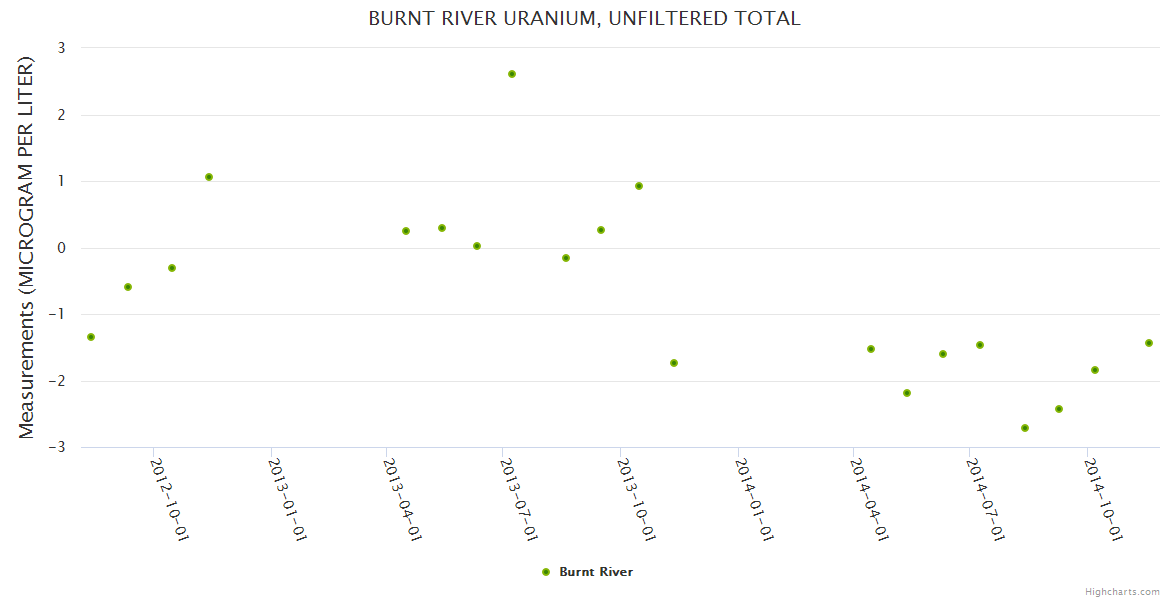Click the 2013-07-01 x-axis label

pos(519,499)
